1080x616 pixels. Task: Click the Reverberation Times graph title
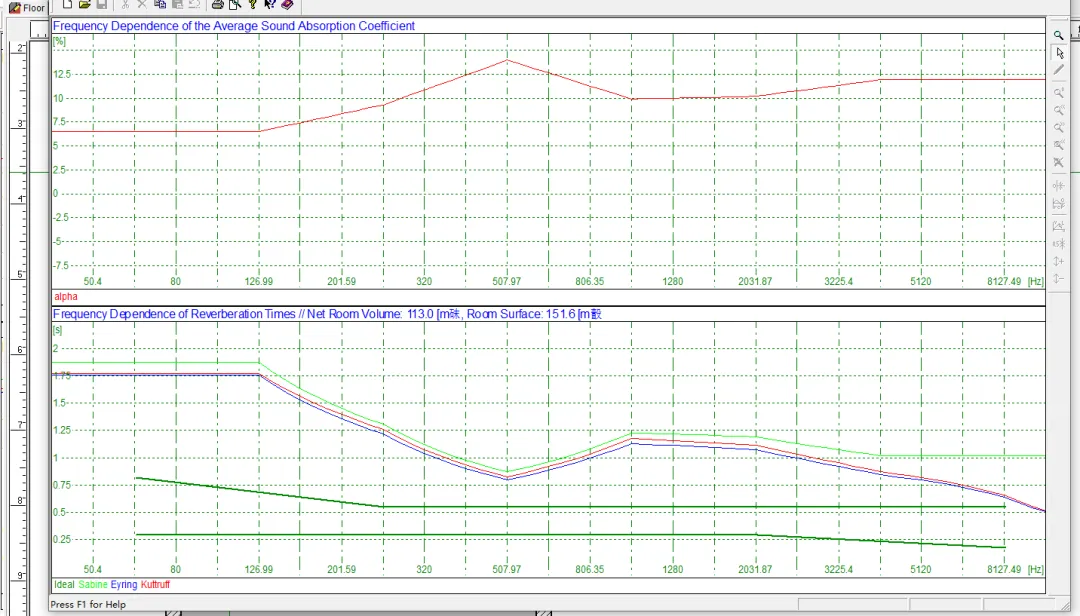coord(327,314)
